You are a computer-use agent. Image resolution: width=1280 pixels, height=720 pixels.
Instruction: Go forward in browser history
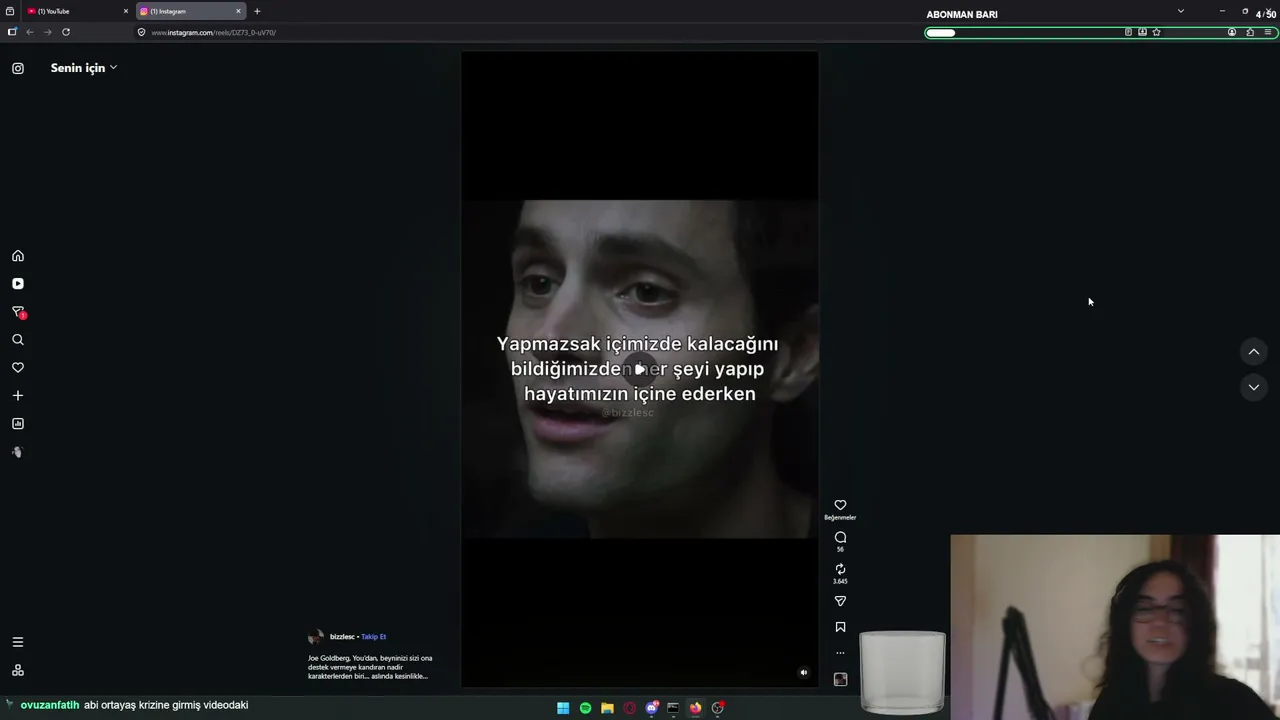click(47, 32)
